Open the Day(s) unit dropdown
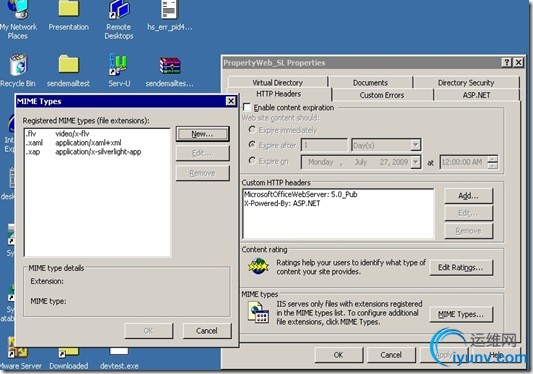Viewport: 533px width, 374px height. 415,145
